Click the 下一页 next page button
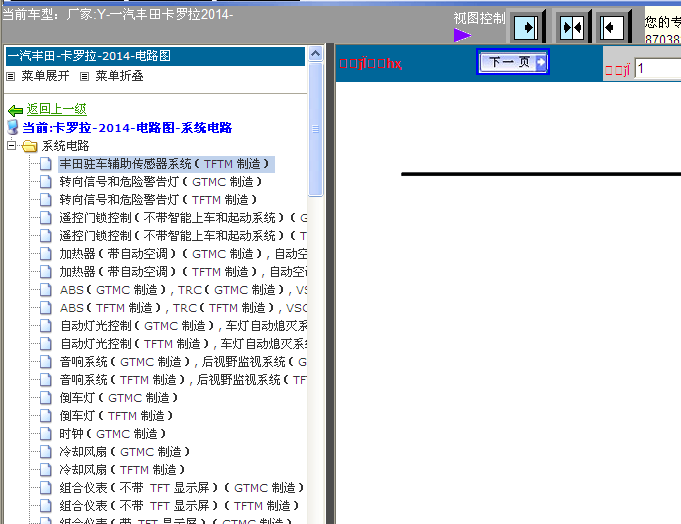Image resolution: width=681 pixels, height=524 pixels. point(513,62)
